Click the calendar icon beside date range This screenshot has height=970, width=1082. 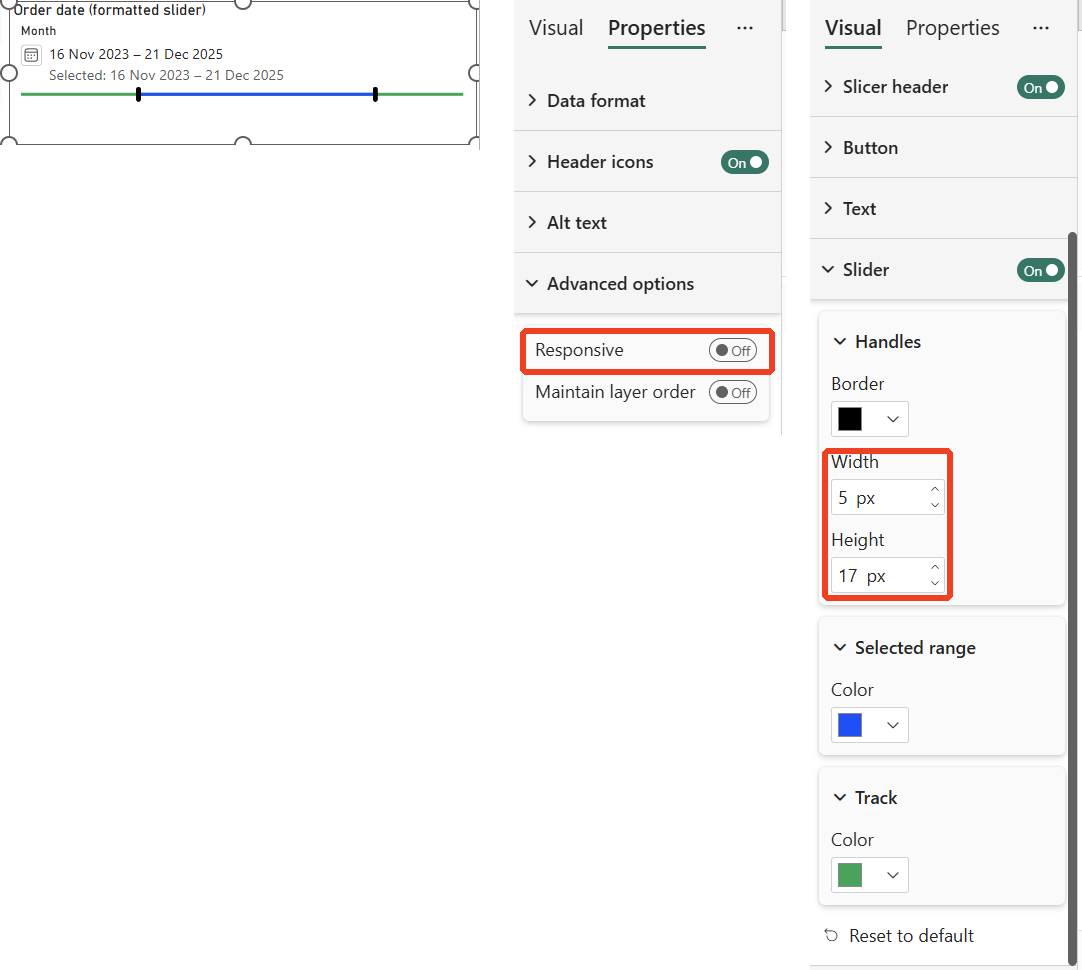coord(31,55)
